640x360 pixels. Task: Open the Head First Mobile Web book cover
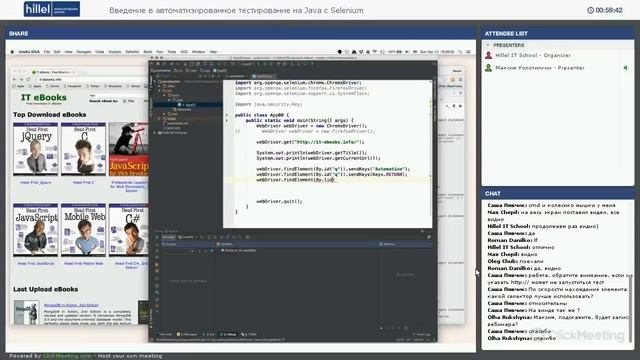(x=83, y=230)
